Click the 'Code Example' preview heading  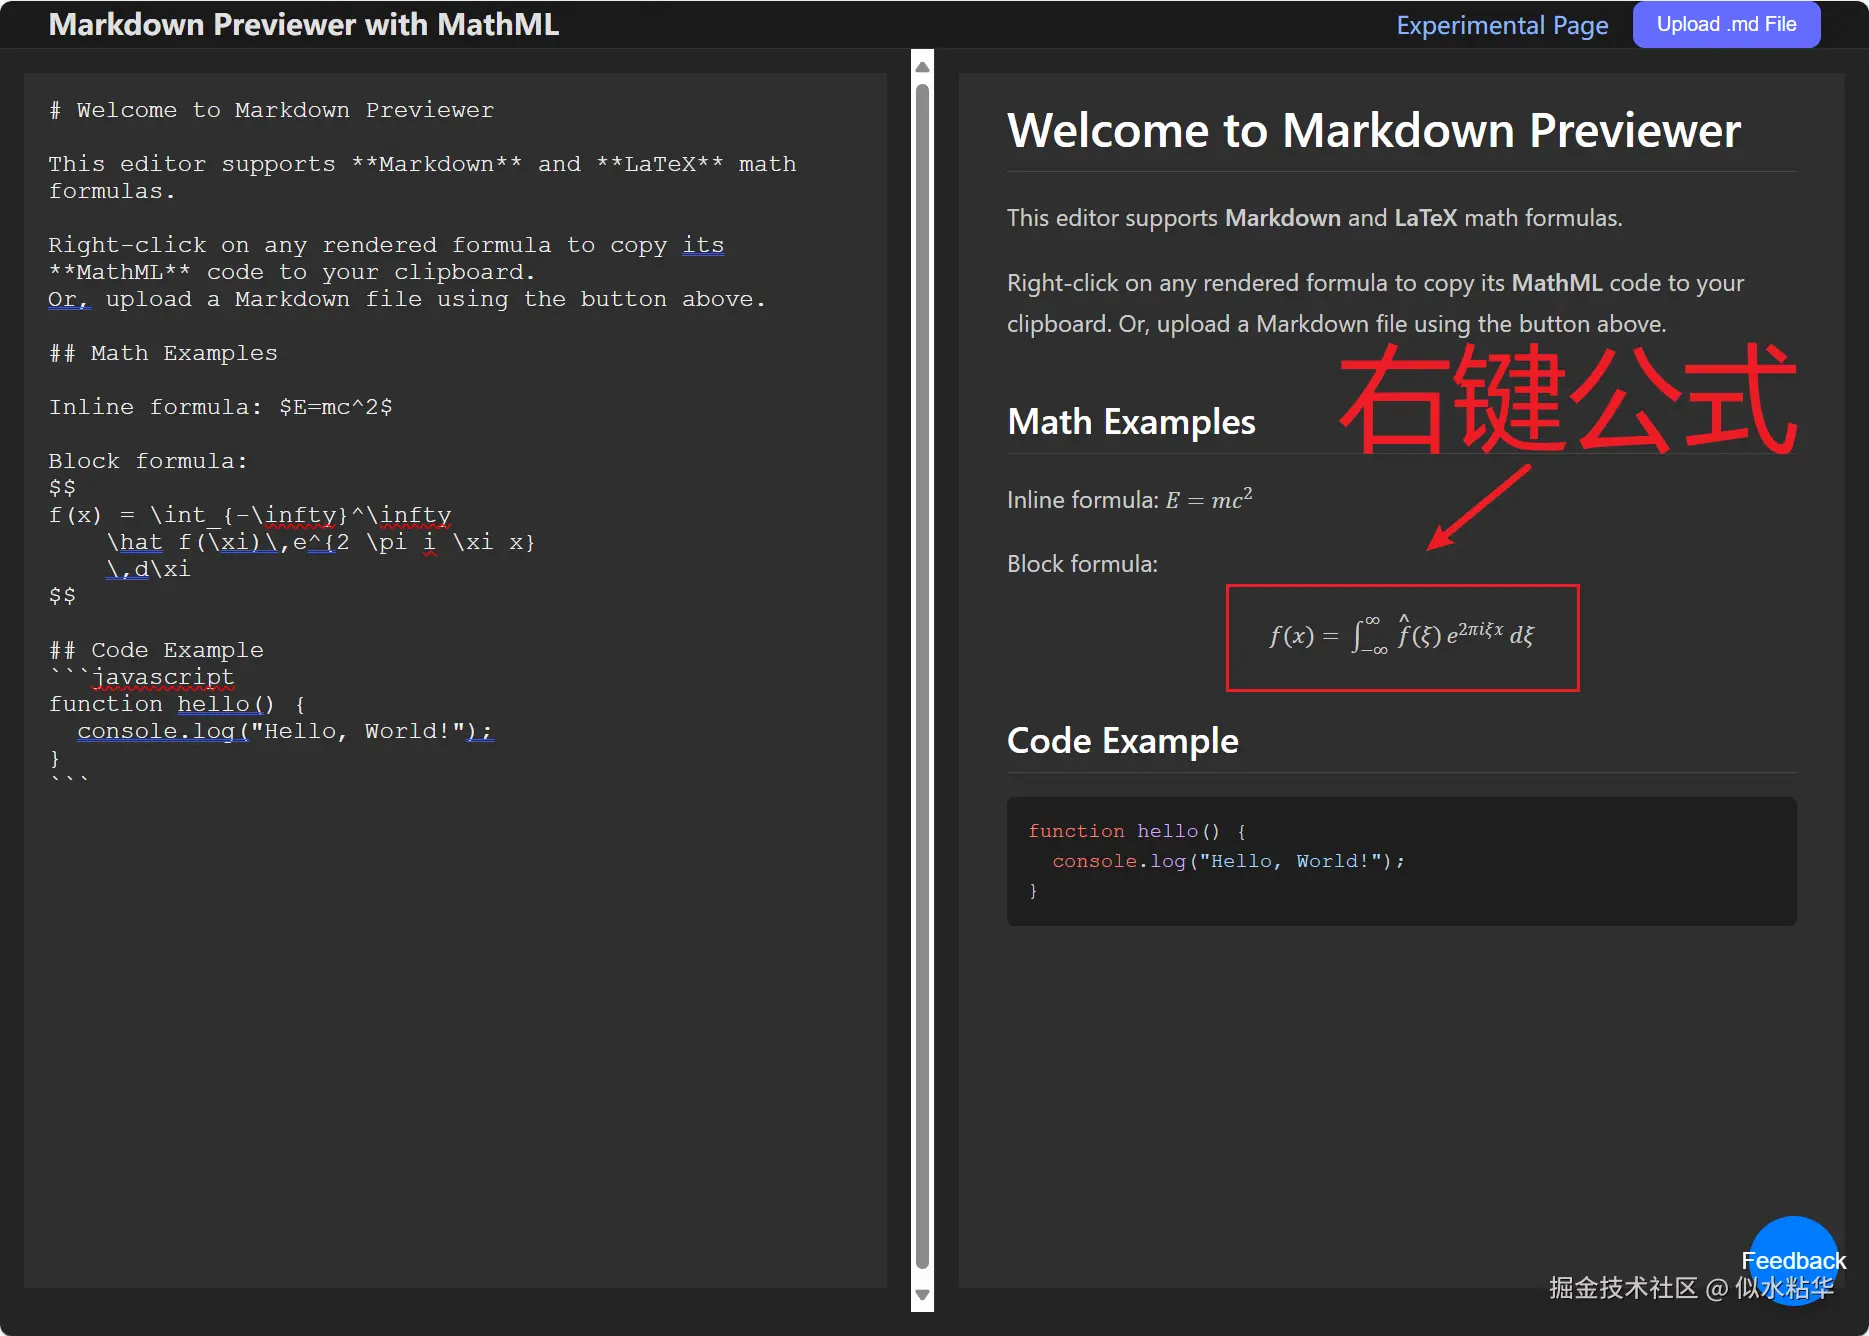coord(1122,741)
